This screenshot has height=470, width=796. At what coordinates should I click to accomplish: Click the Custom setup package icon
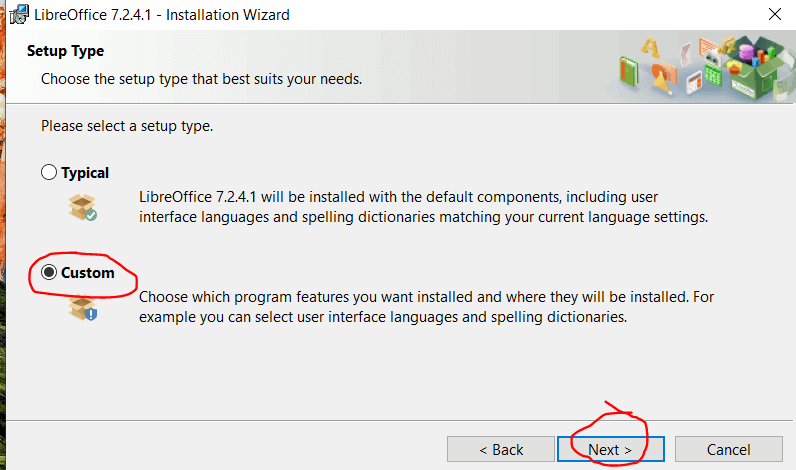click(83, 307)
